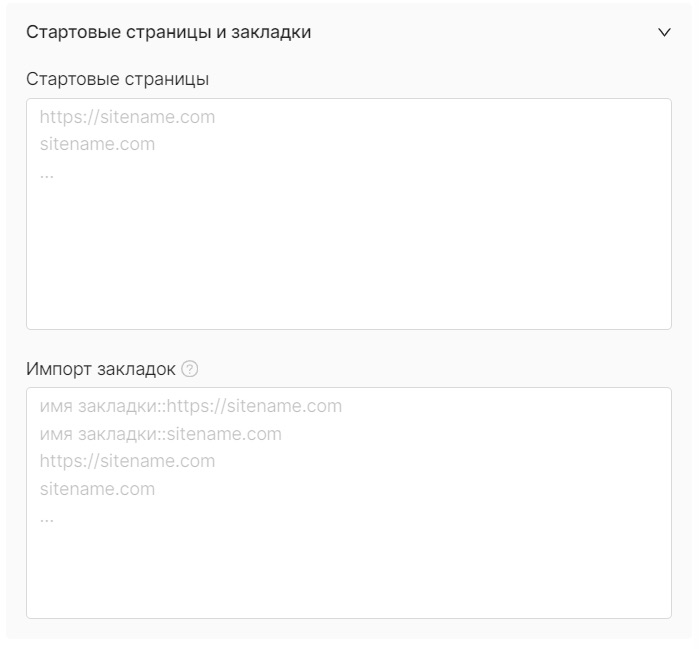Focus the Стартовые страницы text area

coord(349,214)
